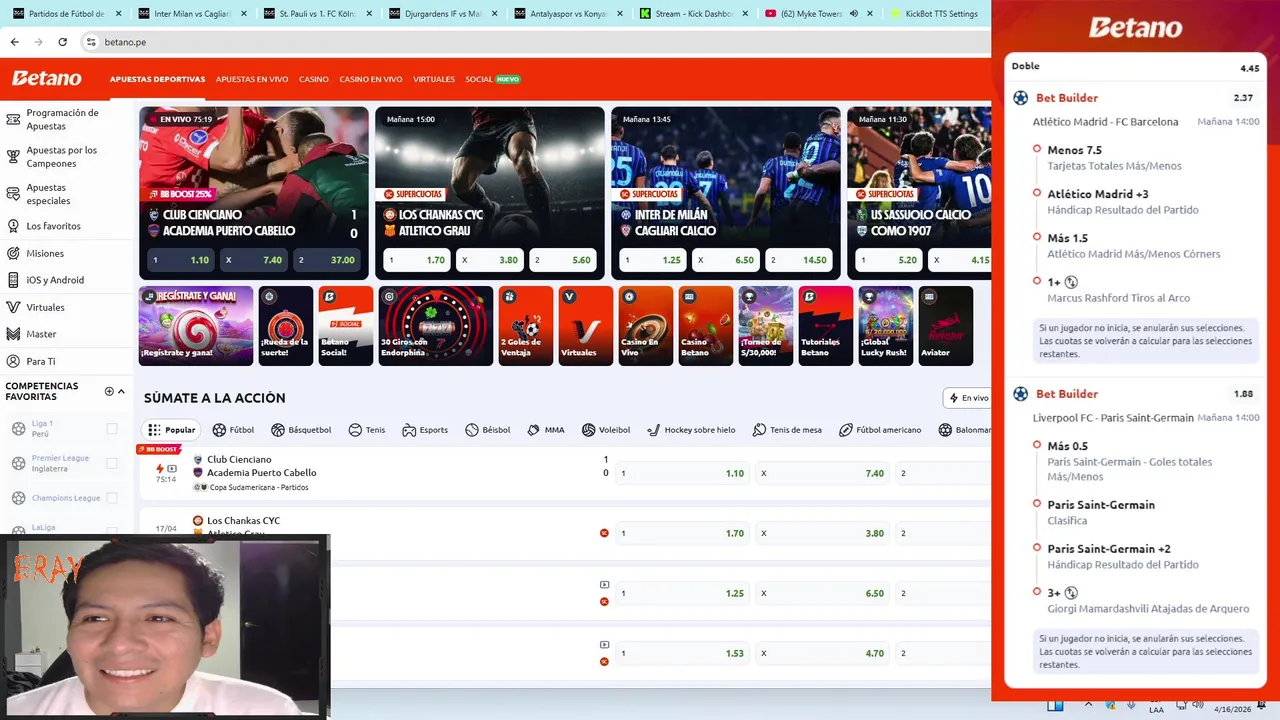Toggle the En vivo filter button
The width and height of the screenshot is (1280, 720).
[x=968, y=398]
